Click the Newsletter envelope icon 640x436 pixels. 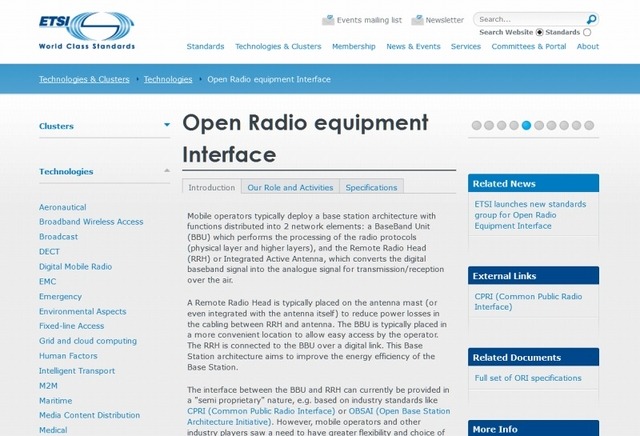pos(417,20)
